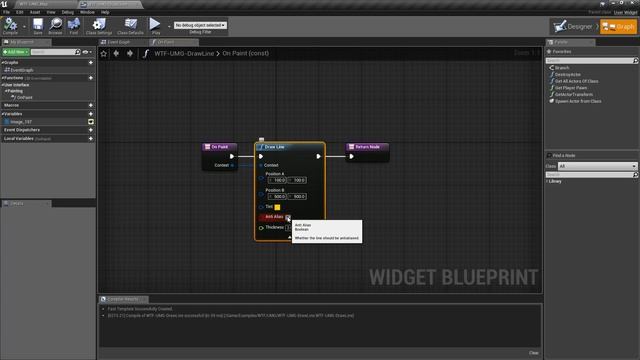The image size is (640, 360).
Task: Click the Add New button
Action: pos(16,52)
